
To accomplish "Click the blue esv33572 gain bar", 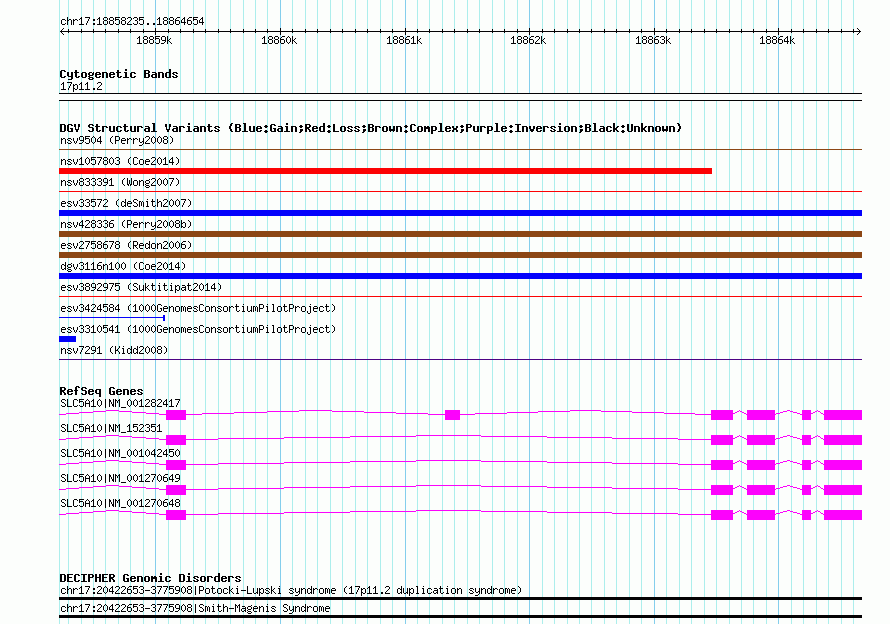I will click(460, 213).
